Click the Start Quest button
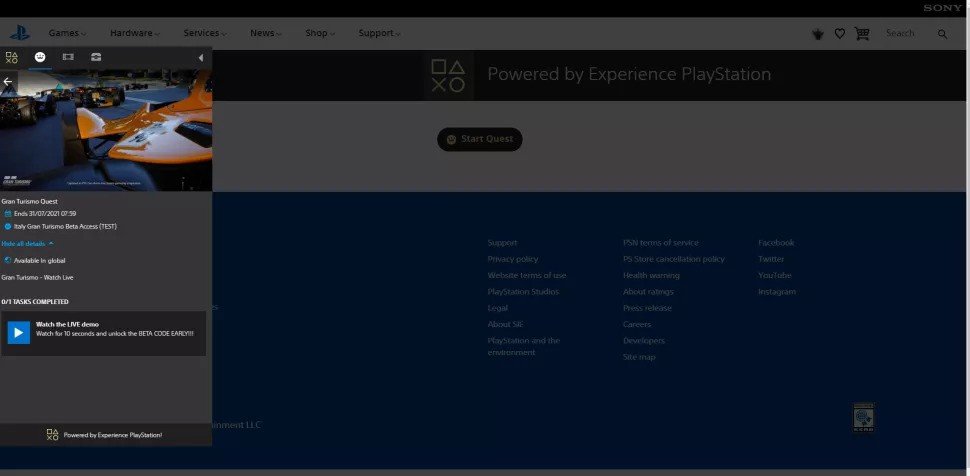The image size is (970, 476). click(x=479, y=139)
